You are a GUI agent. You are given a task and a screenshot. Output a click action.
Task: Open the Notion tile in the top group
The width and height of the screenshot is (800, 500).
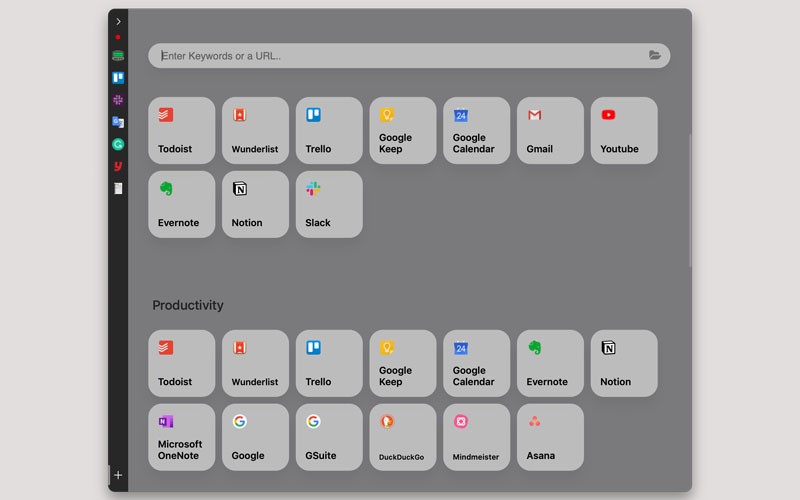point(255,204)
